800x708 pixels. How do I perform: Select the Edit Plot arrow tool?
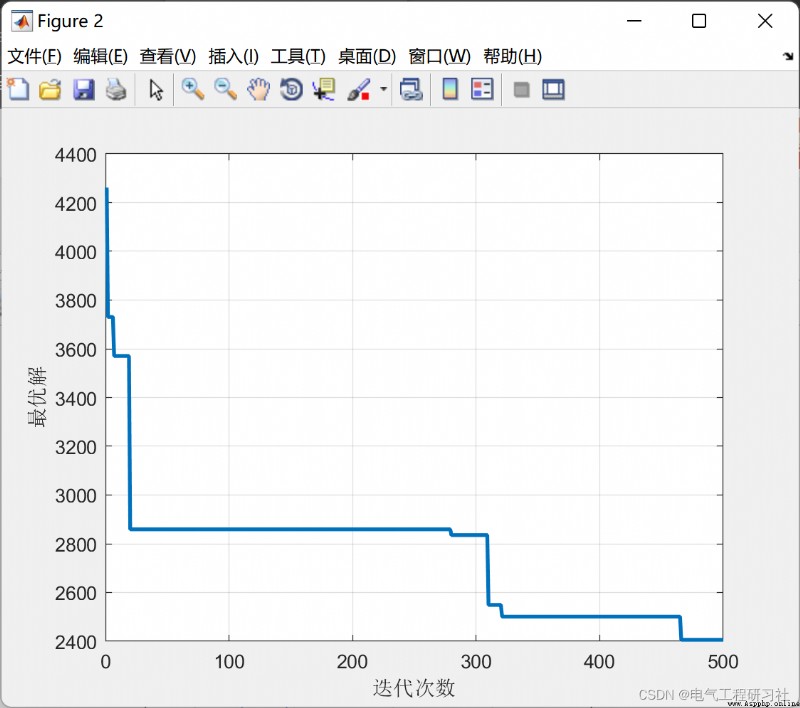point(156,90)
